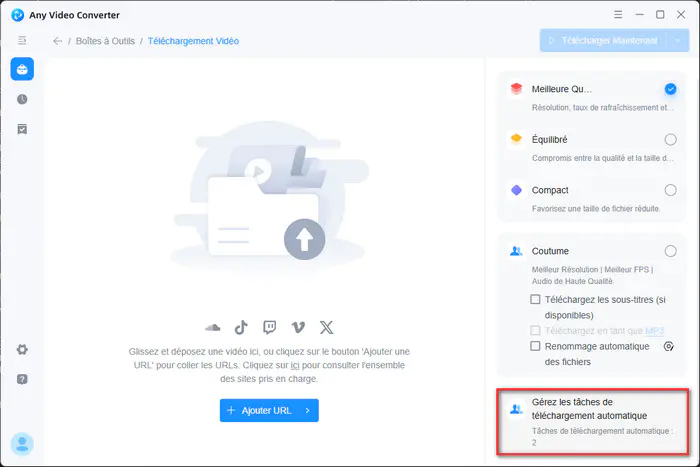
Task: Go back with the arrow icon
Action: coord(58,41)
